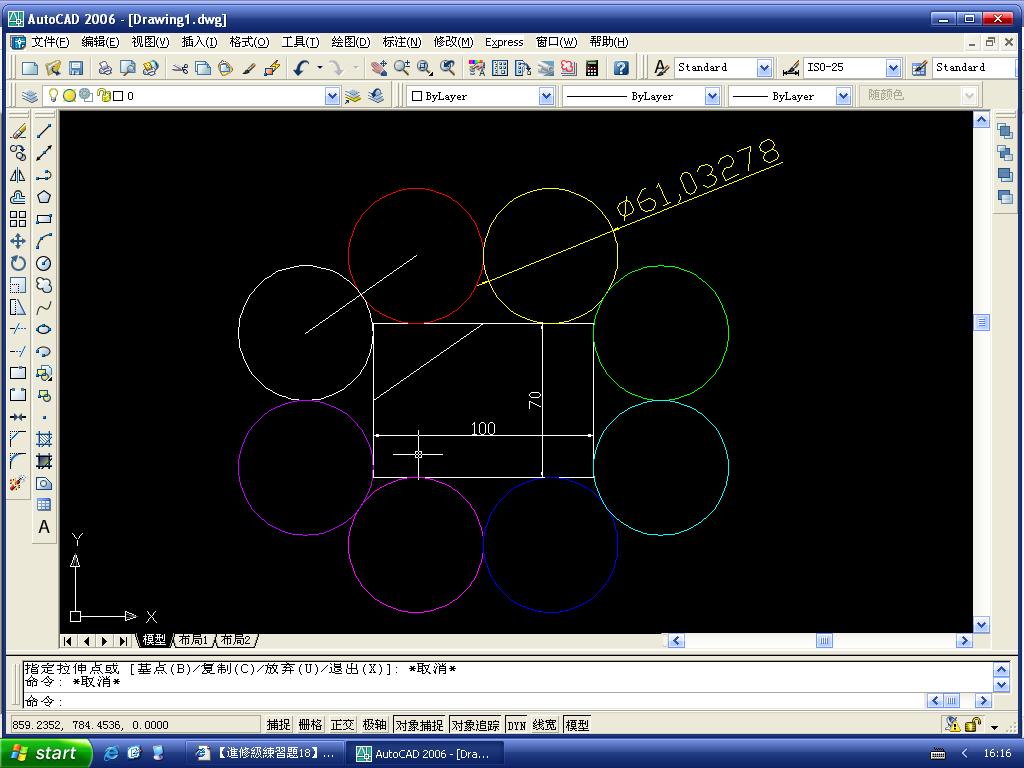1024x768 pixels.
Task: Open the undo history dropdown arrow
Action: (x=320, y=67)
